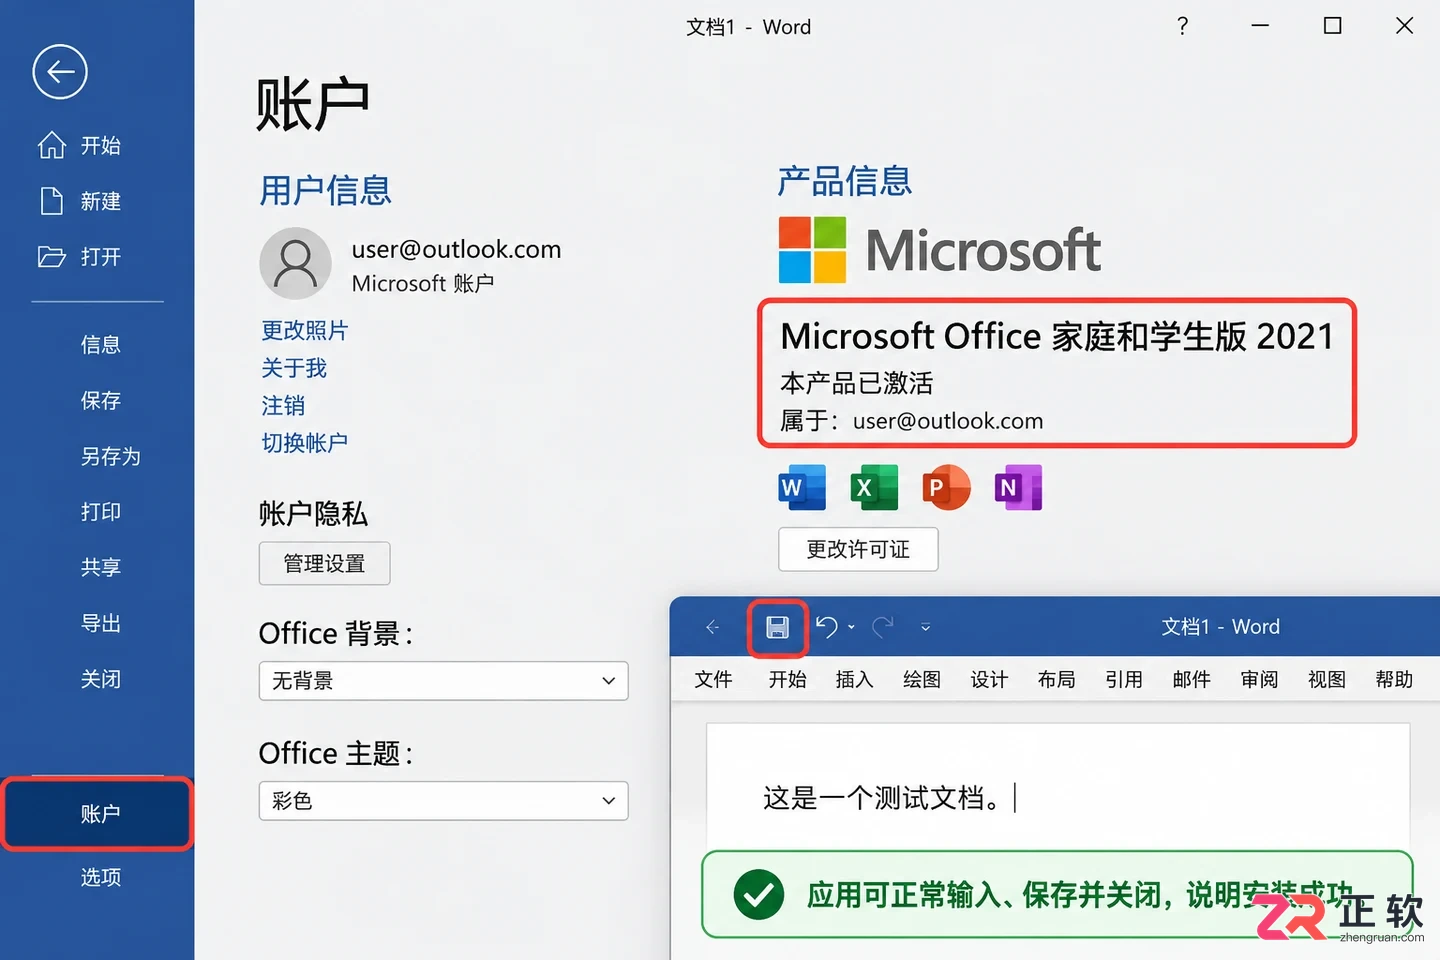Switch to the 设计 tab in the inset ribbon
This screenshot has width=1440, height=960.
(989, 680)
